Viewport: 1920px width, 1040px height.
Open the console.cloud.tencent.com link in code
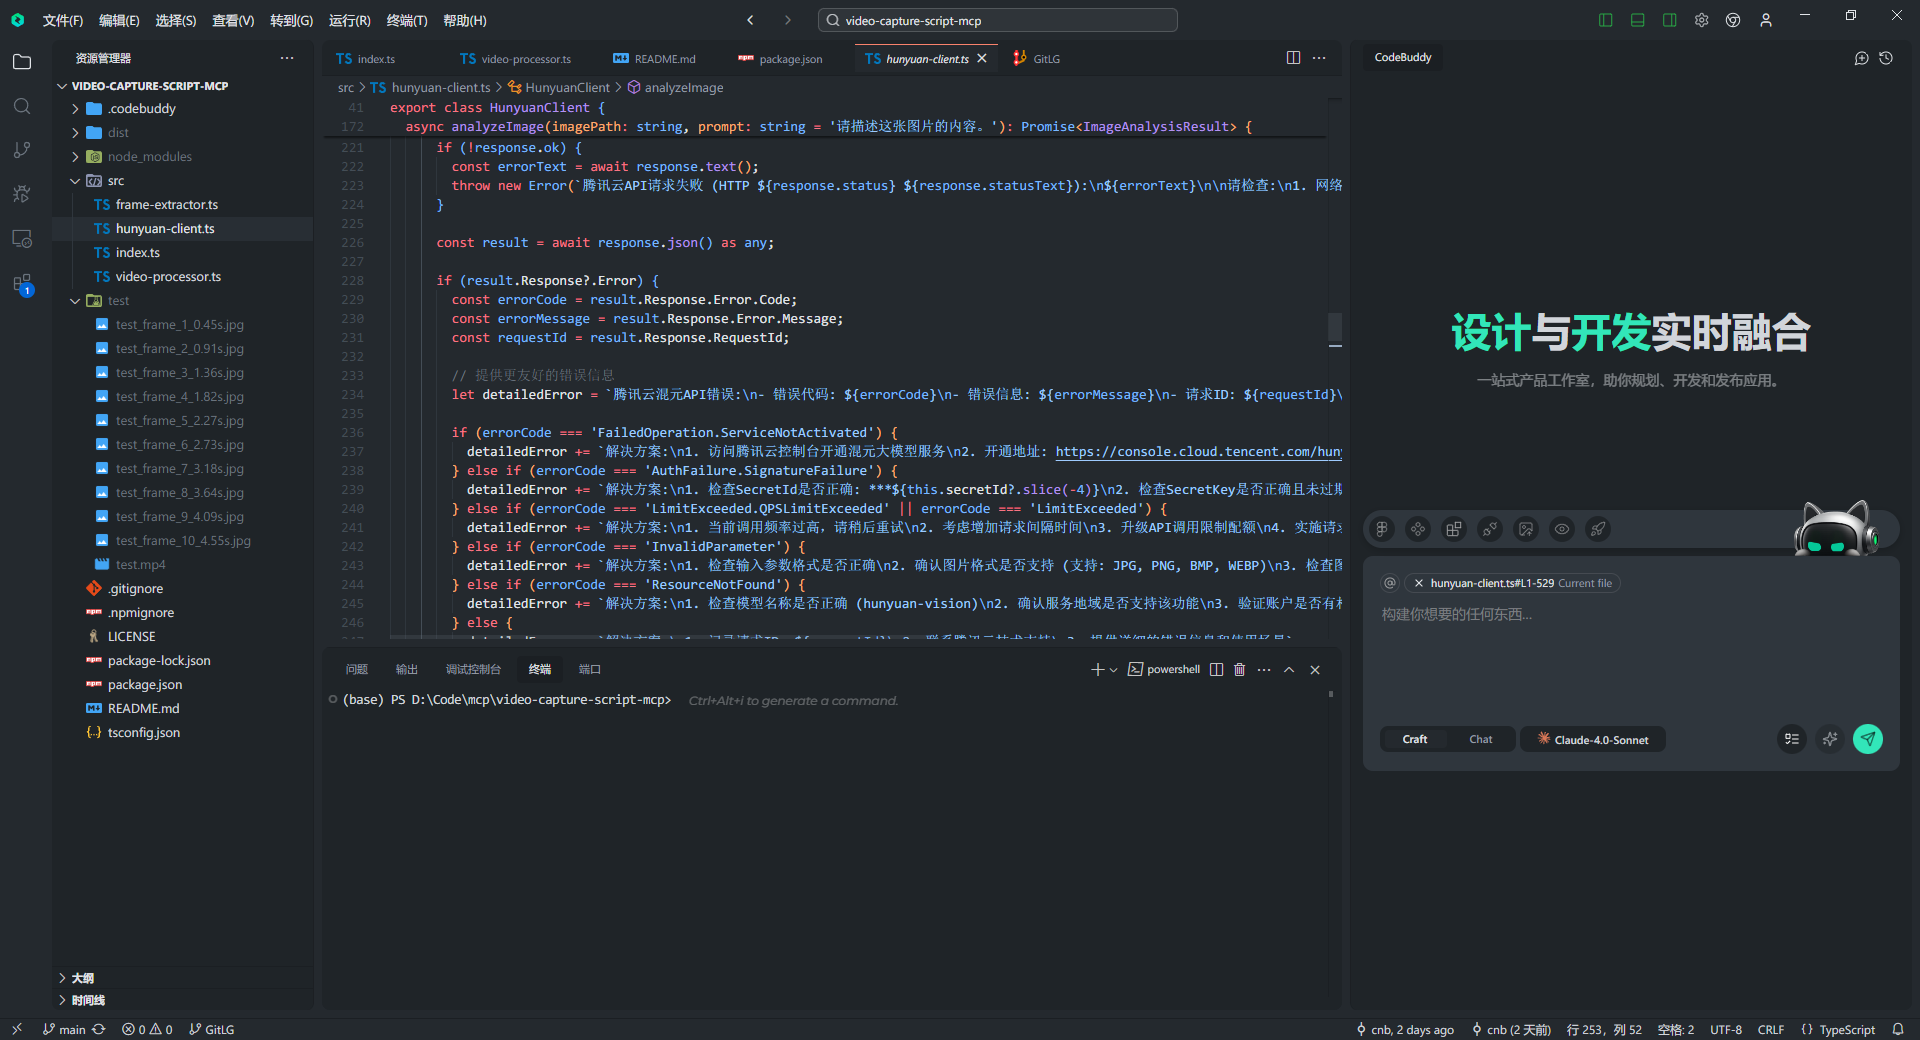click(x=1198, y=452)
